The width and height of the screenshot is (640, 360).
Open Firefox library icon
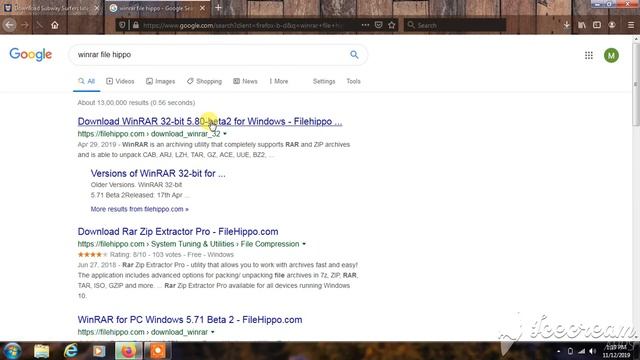pos(582,25)
